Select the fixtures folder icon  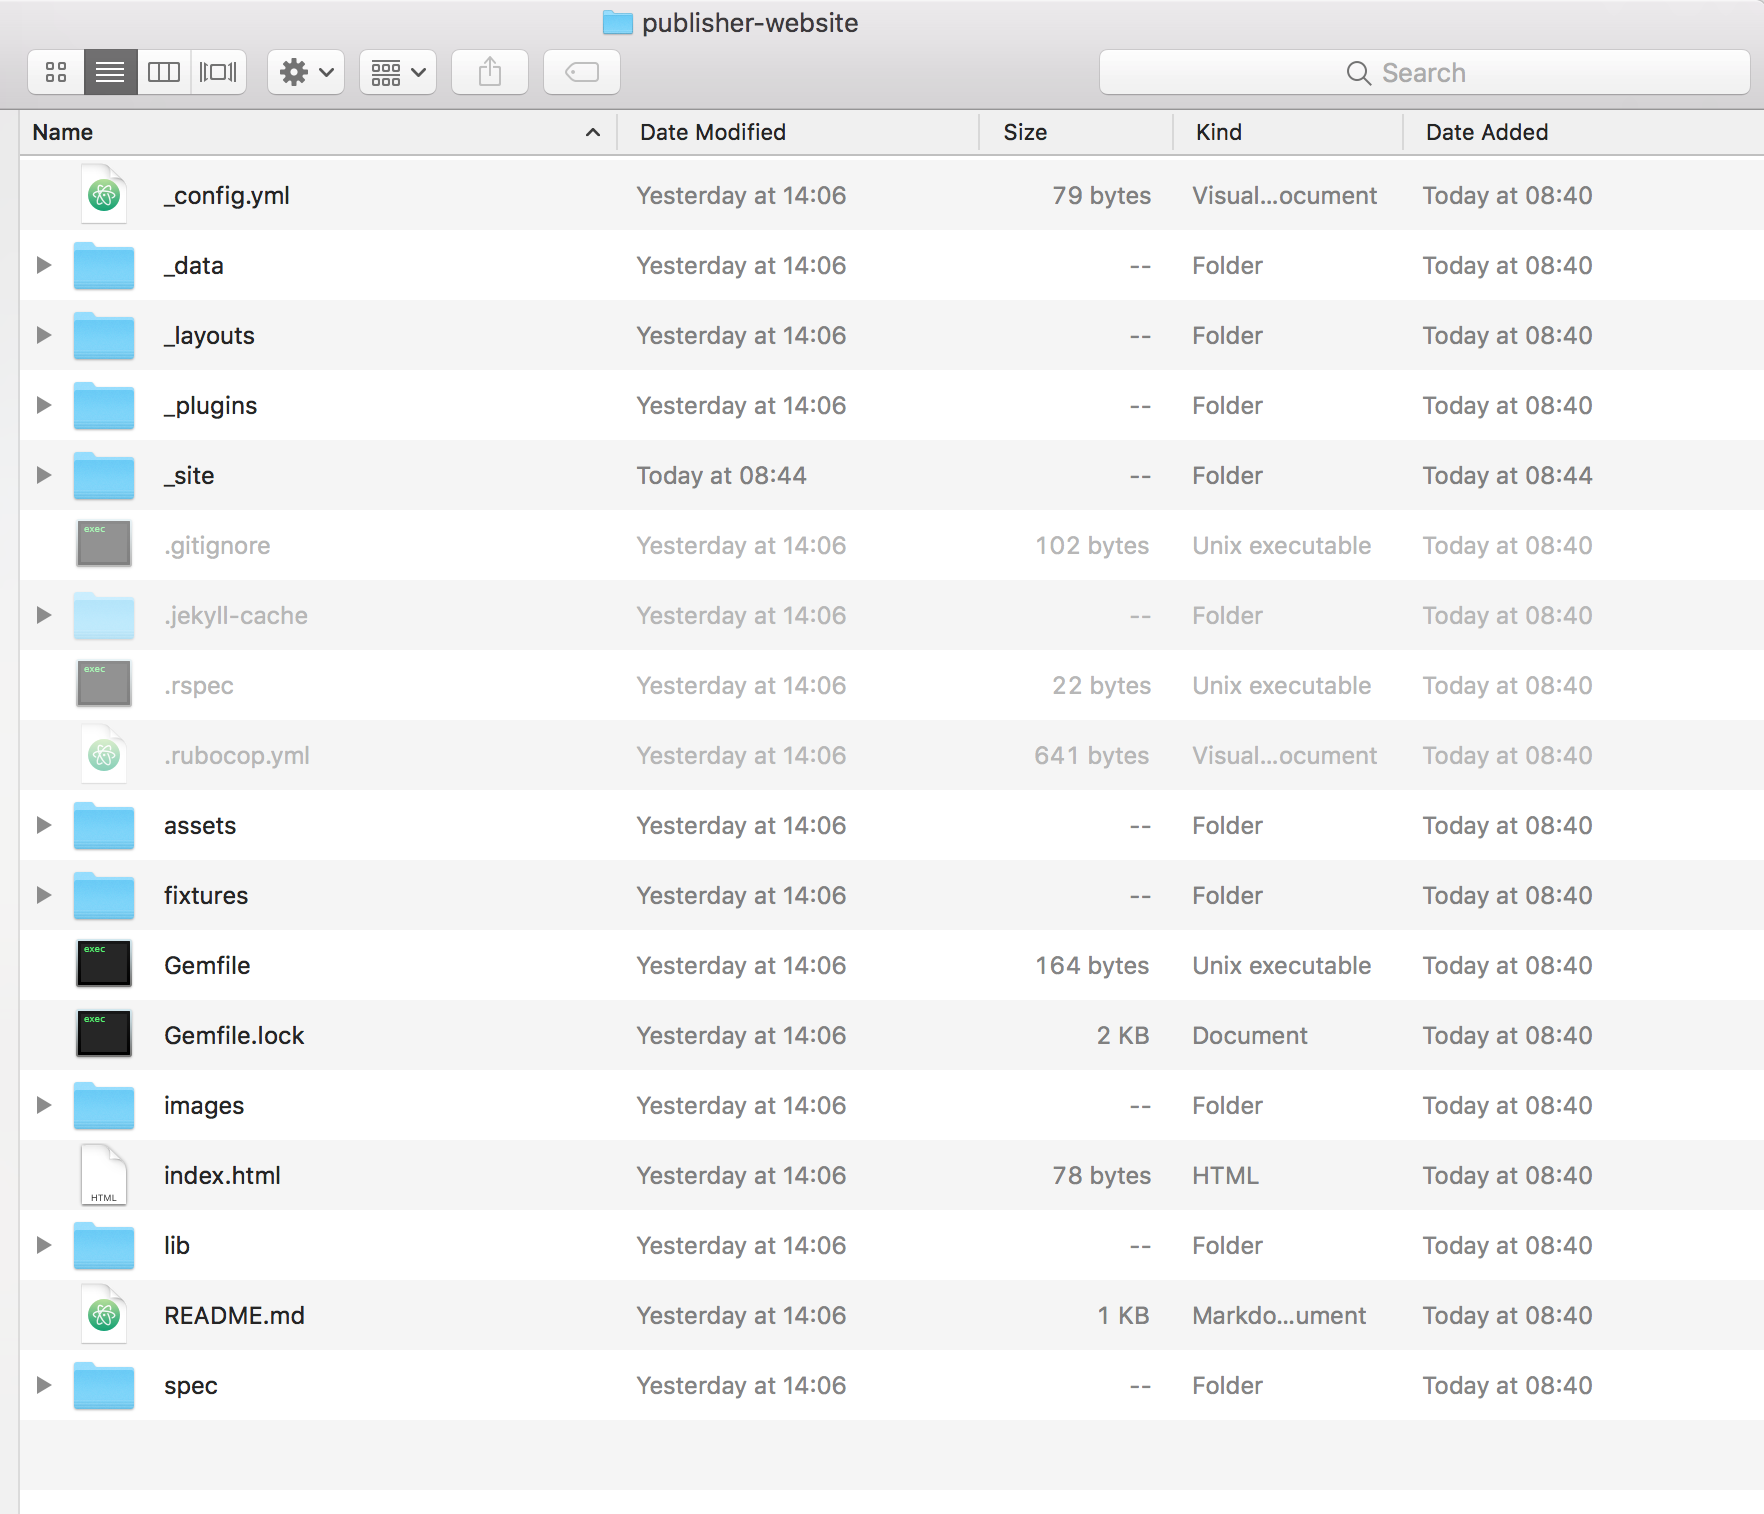(104, 896)
